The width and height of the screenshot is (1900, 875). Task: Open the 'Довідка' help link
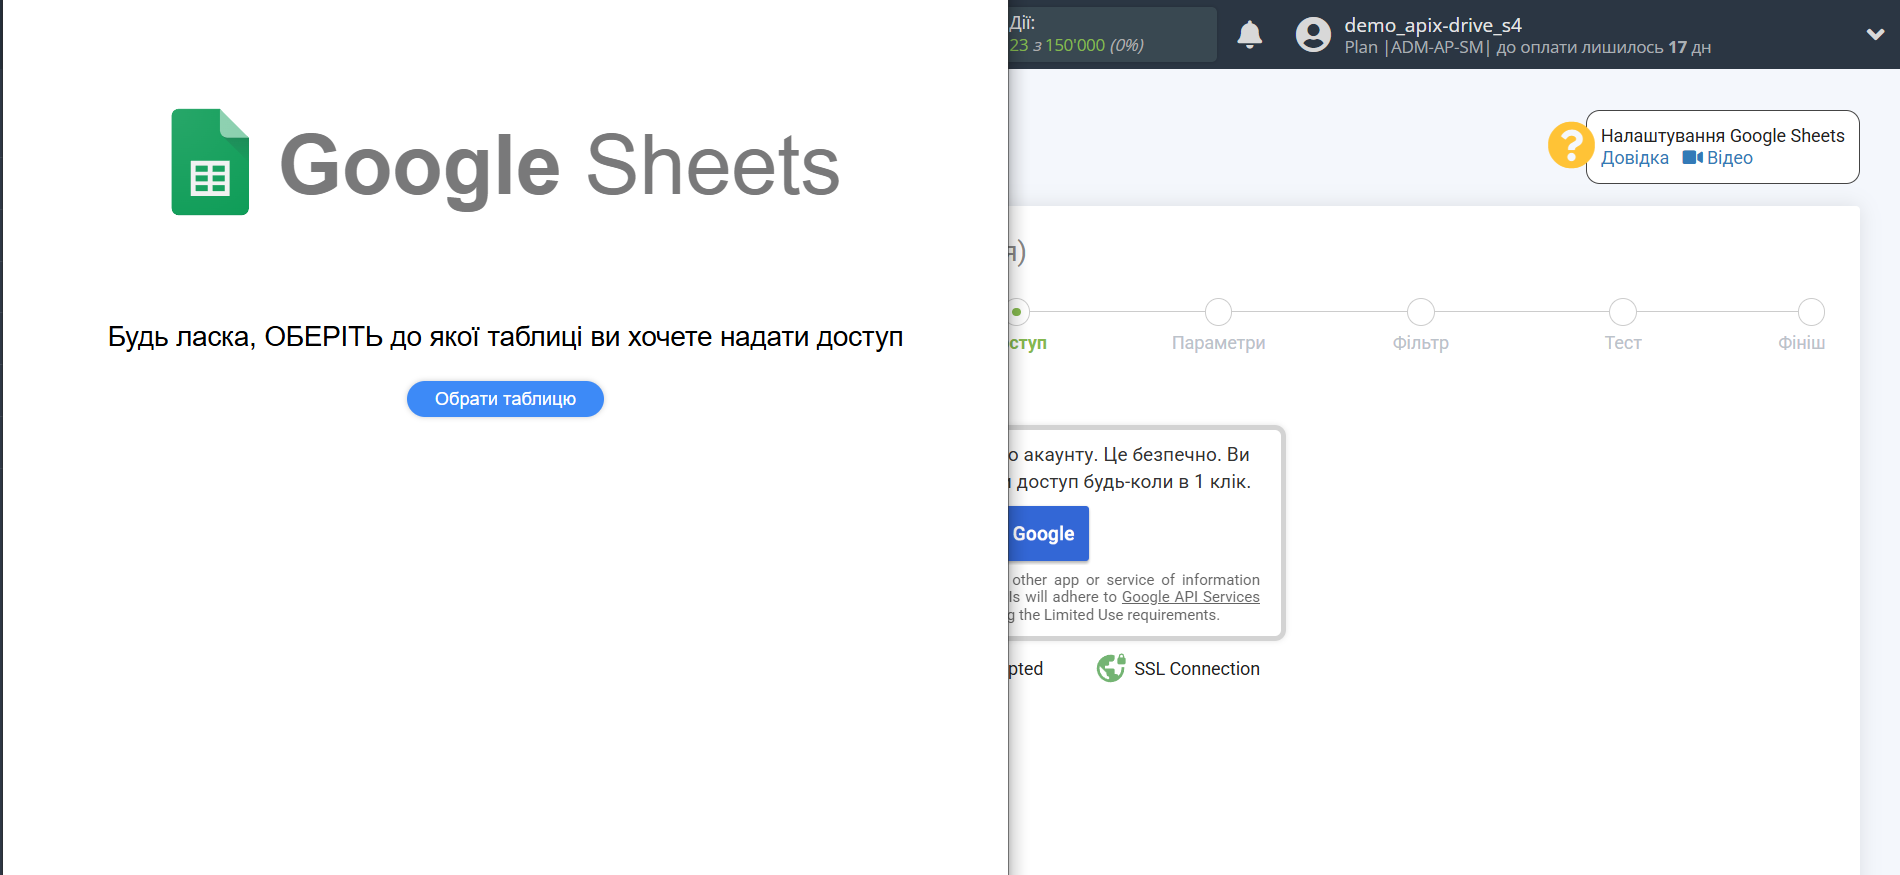(1635, 158)
